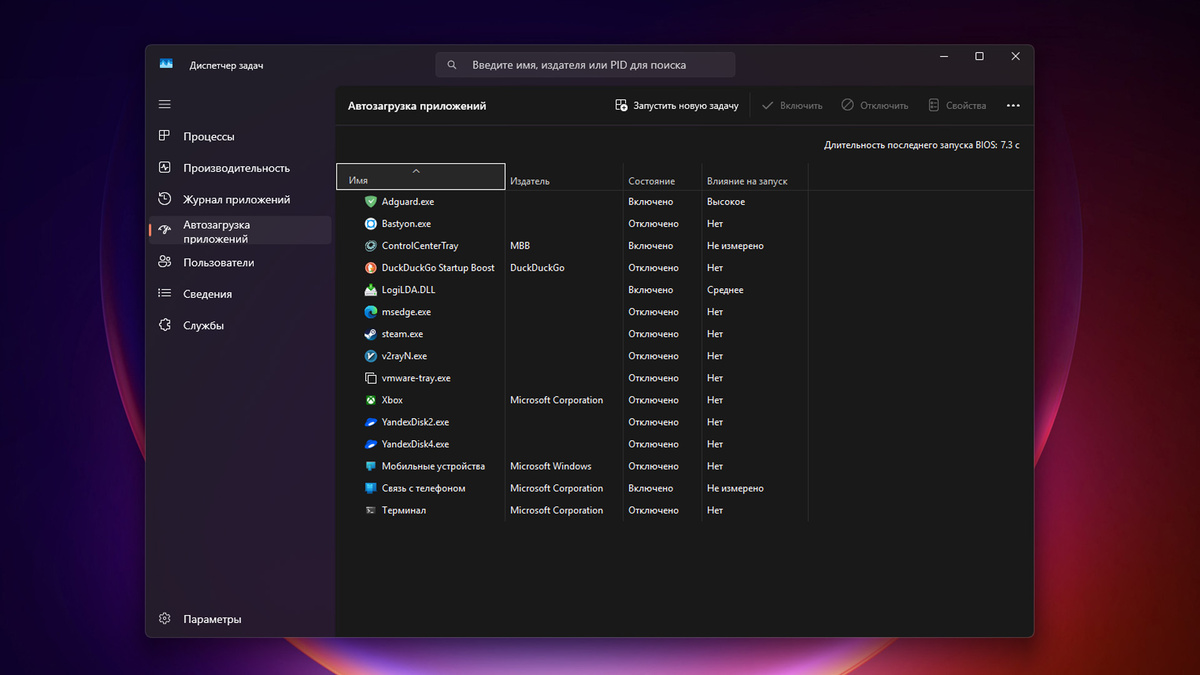Click the search magnifier icon

pyautogui.click(x=452, y=65)
